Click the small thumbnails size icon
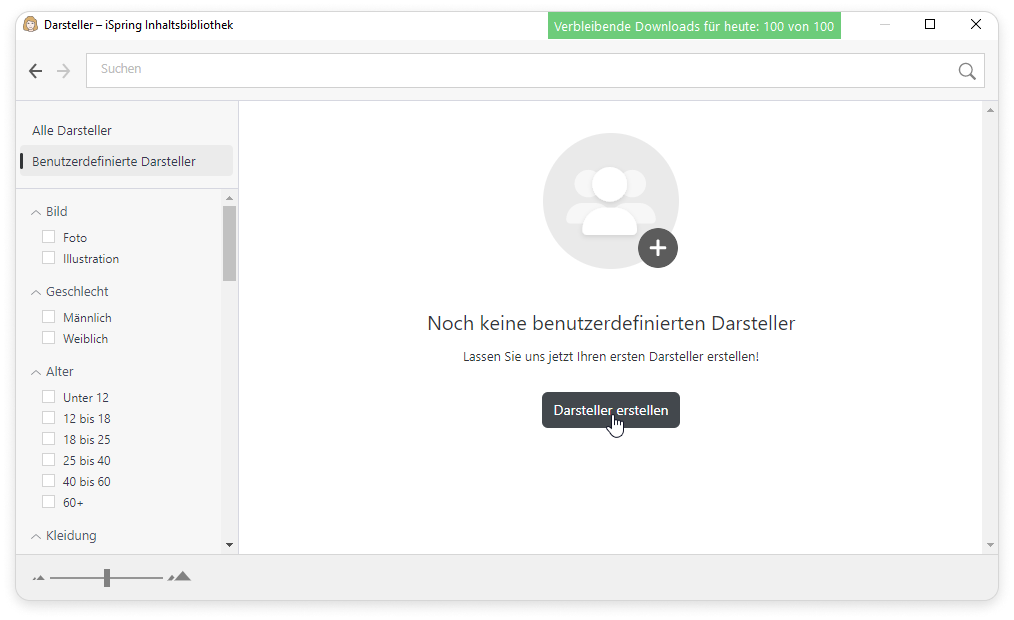The height and width of the screenshot is (620, 1014). tap(39, 578)
